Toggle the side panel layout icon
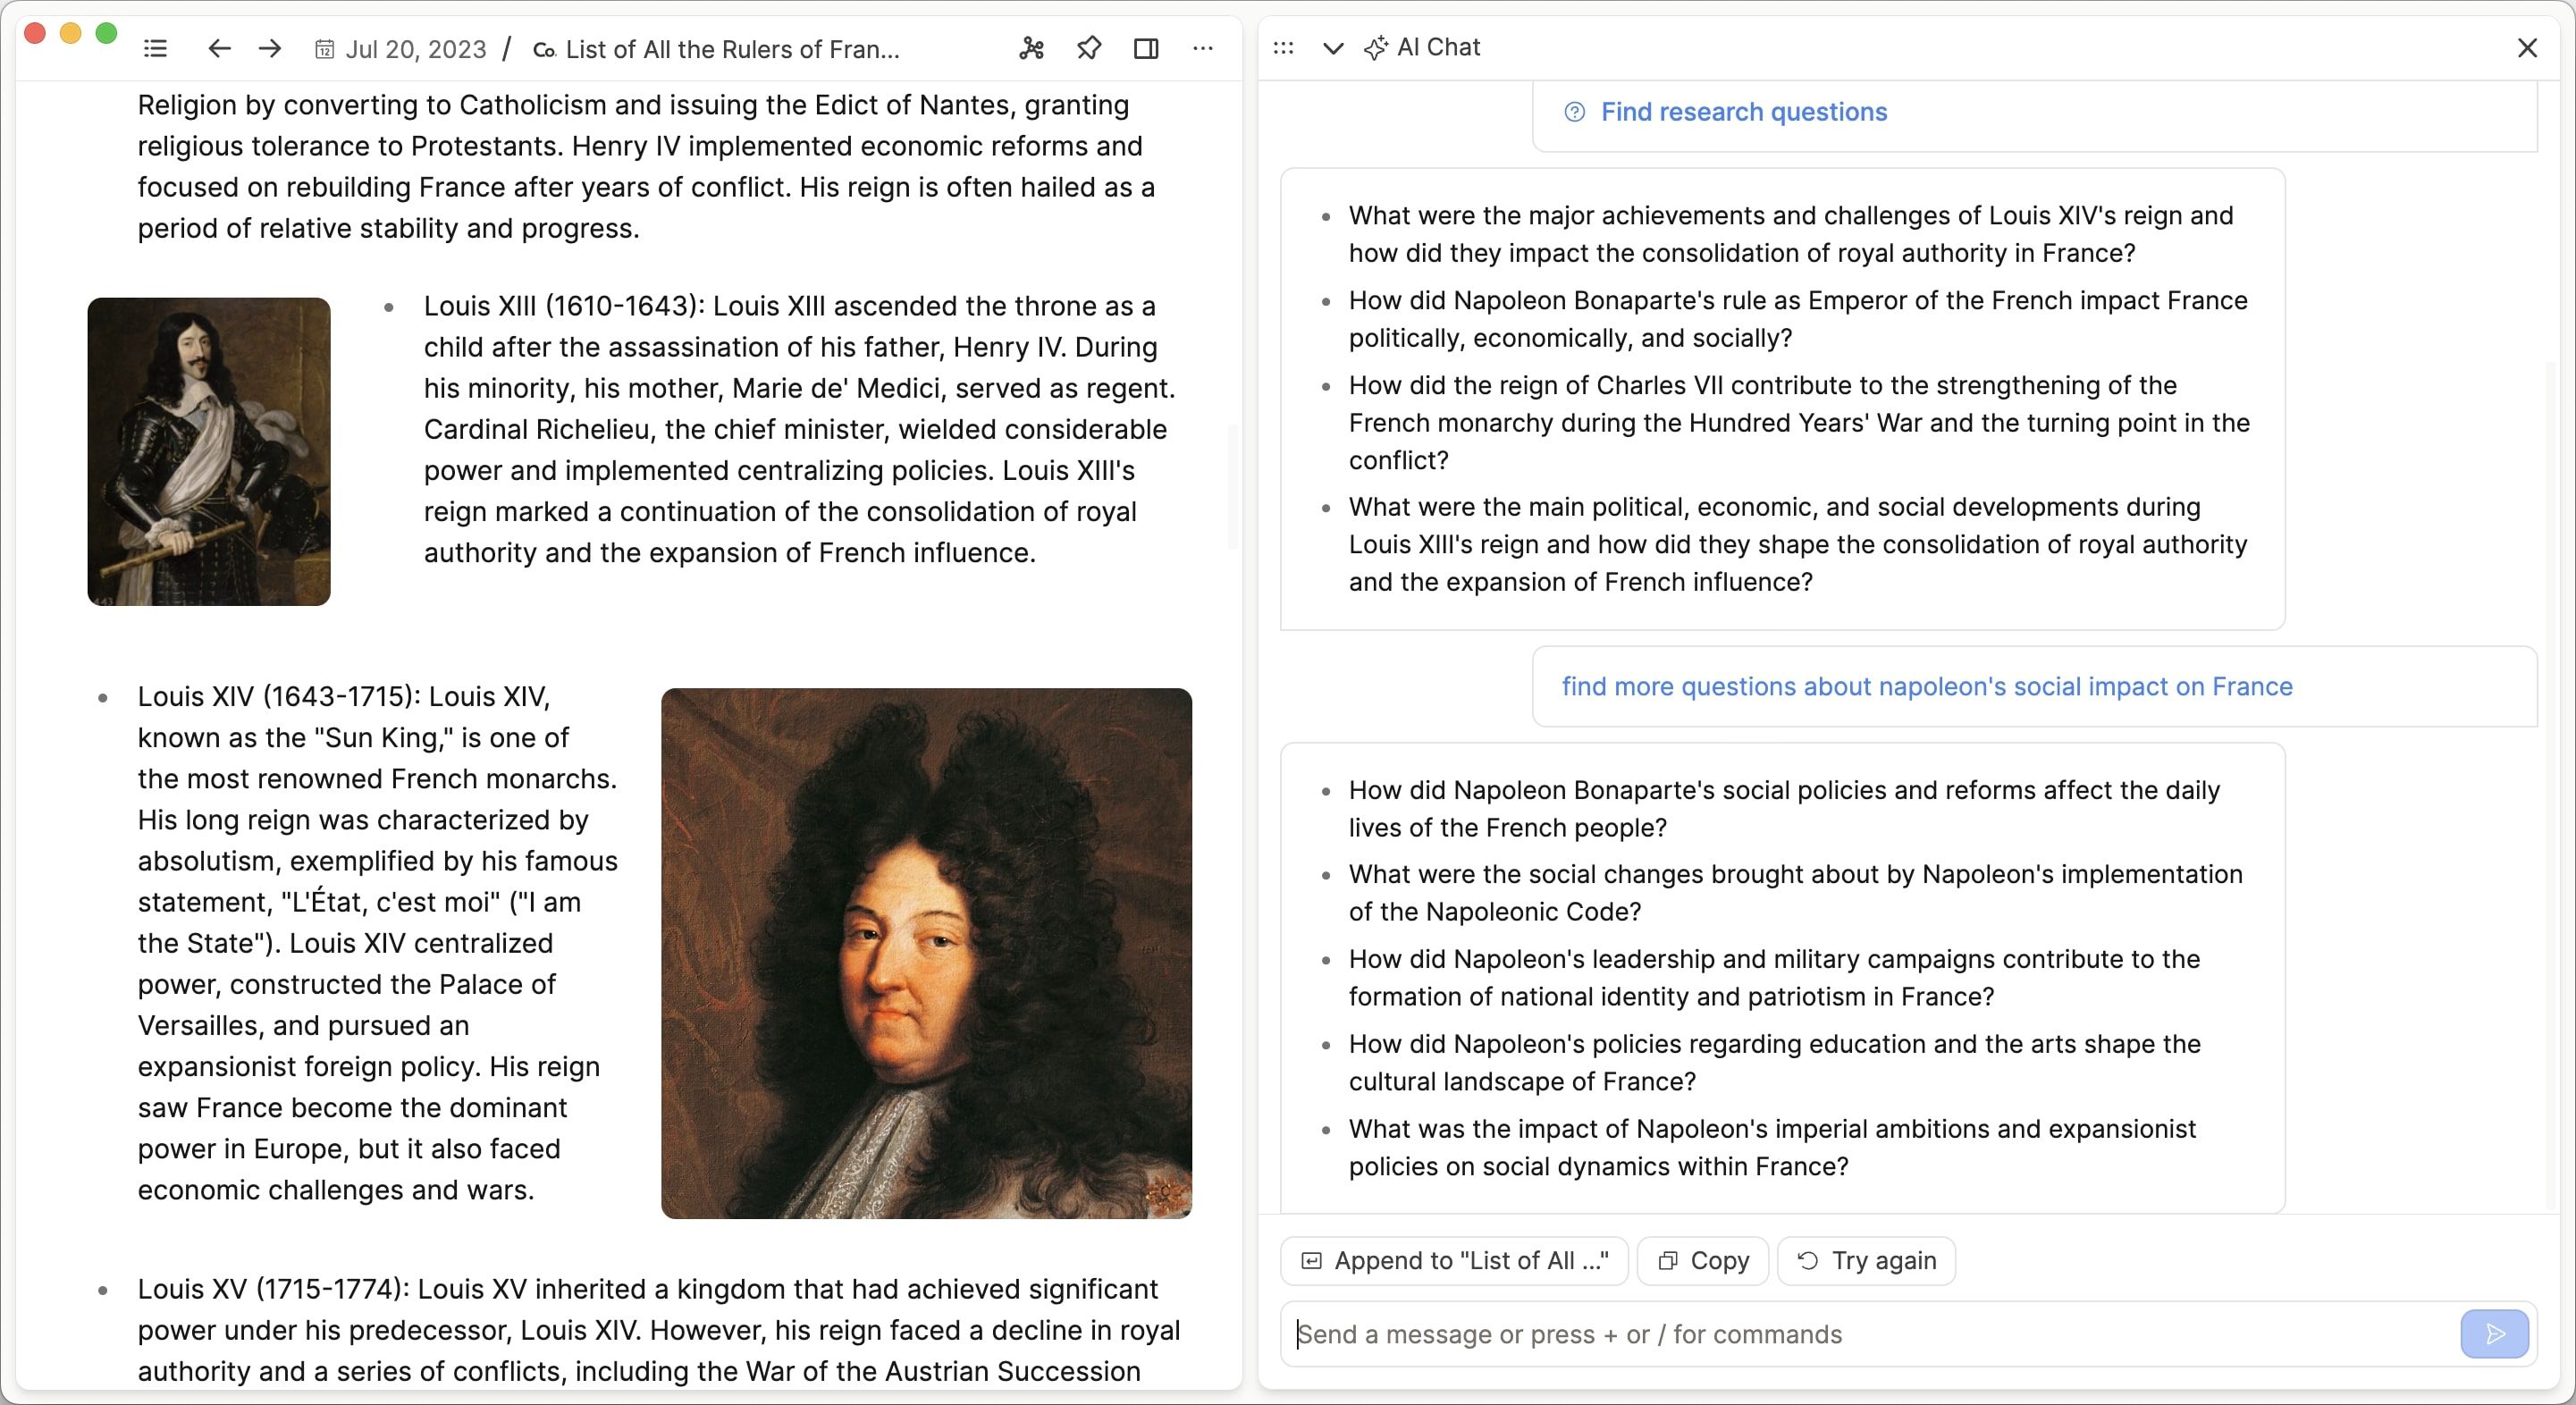 pyautogui.click(x=1146, y=48)
